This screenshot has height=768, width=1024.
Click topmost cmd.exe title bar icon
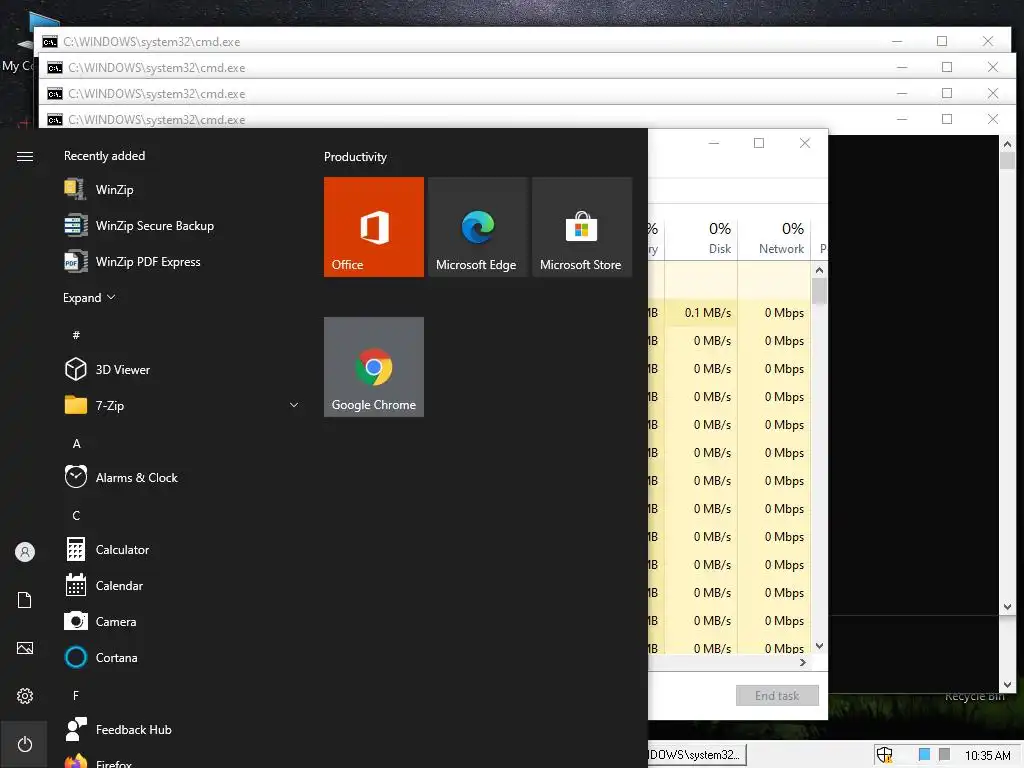[x=50, y=42]
